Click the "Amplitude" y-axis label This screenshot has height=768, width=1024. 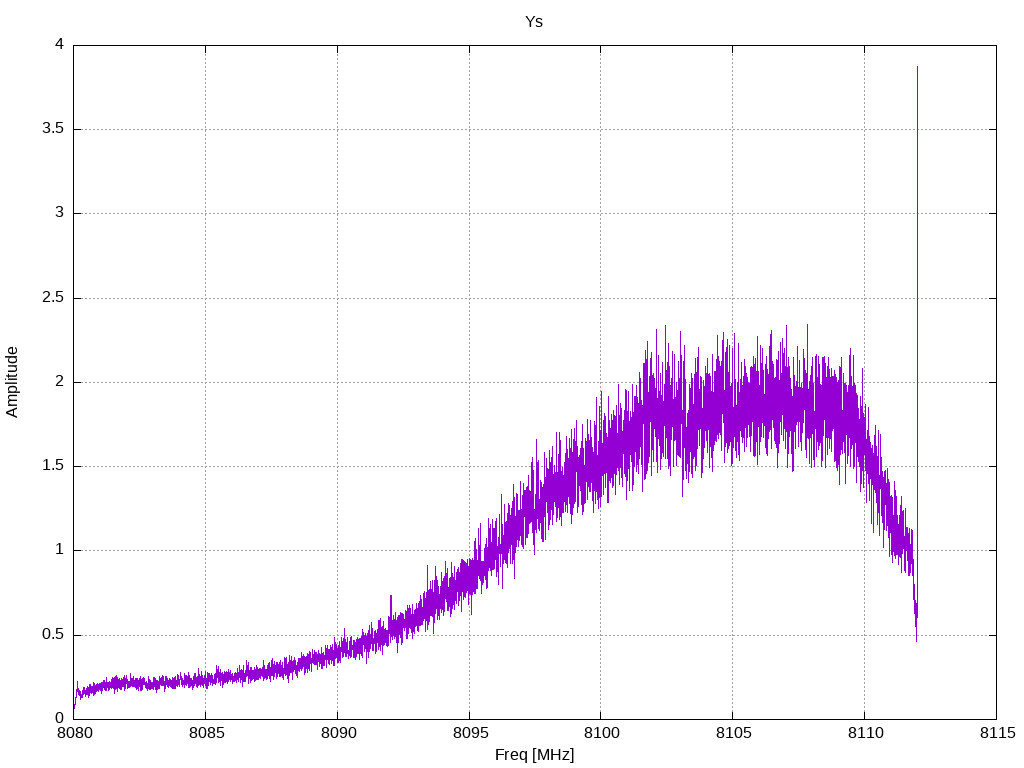(12, 381)
